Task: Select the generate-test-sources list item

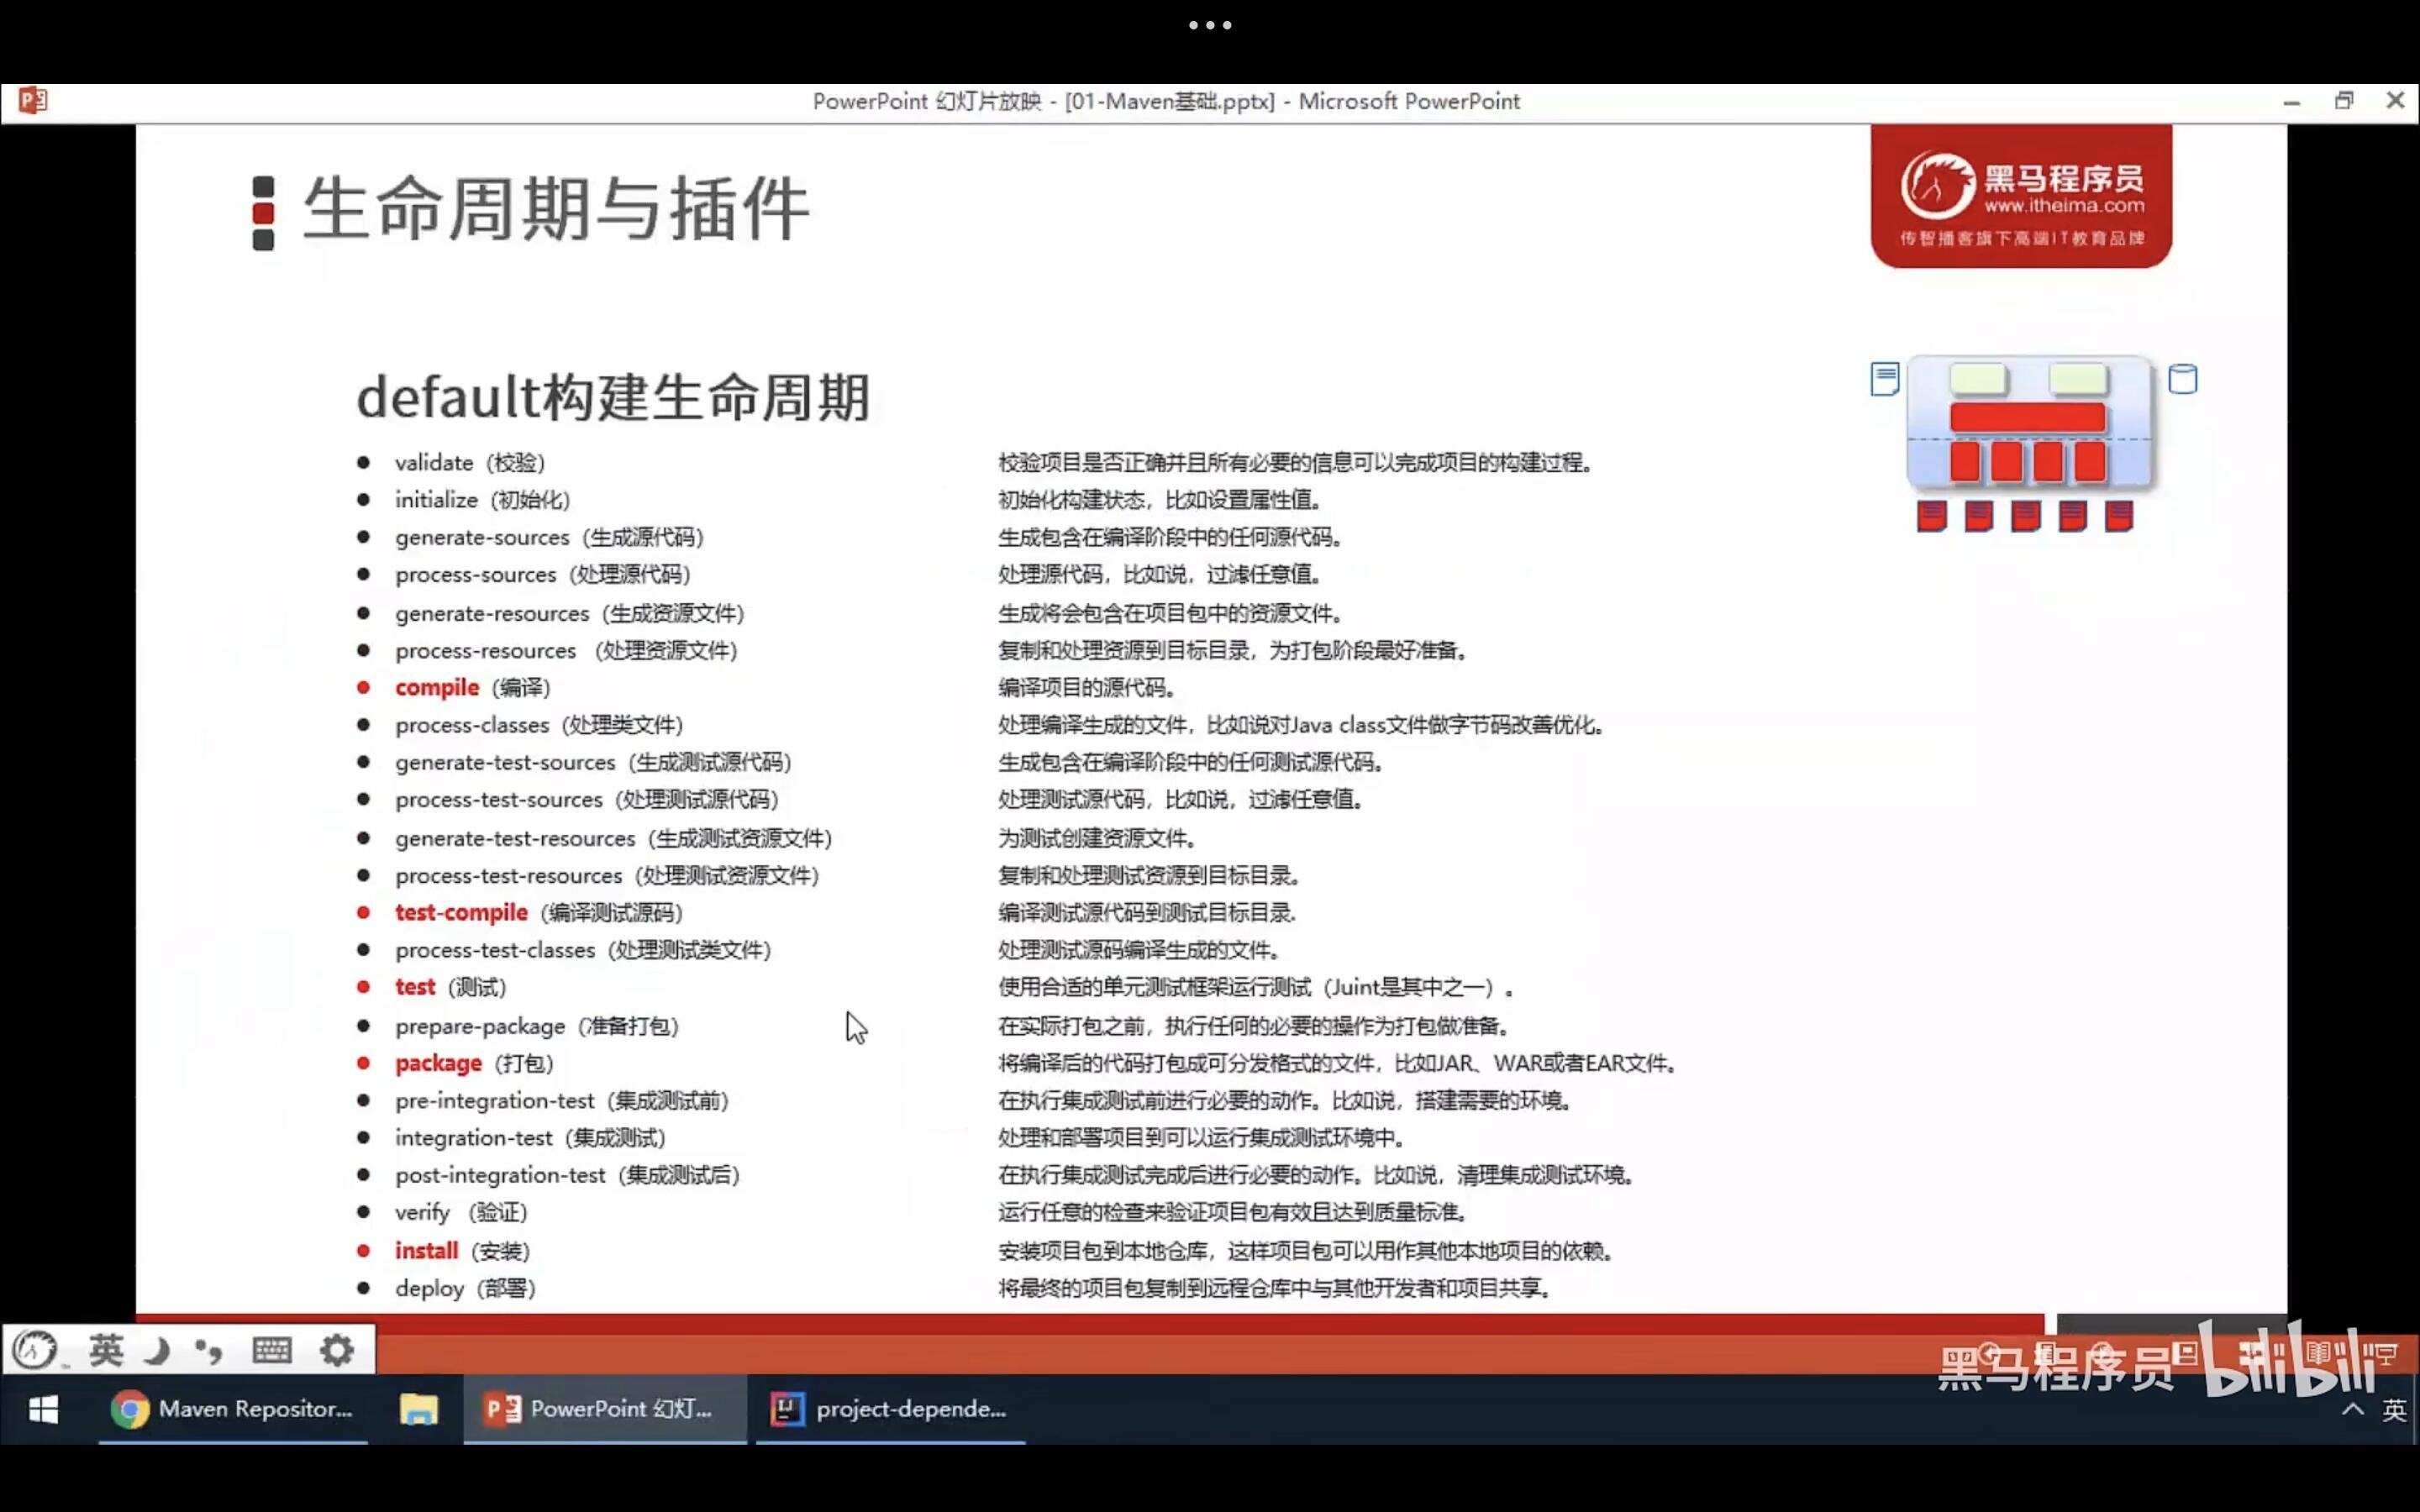Action: pyautogui.click(x=593, y=763)
